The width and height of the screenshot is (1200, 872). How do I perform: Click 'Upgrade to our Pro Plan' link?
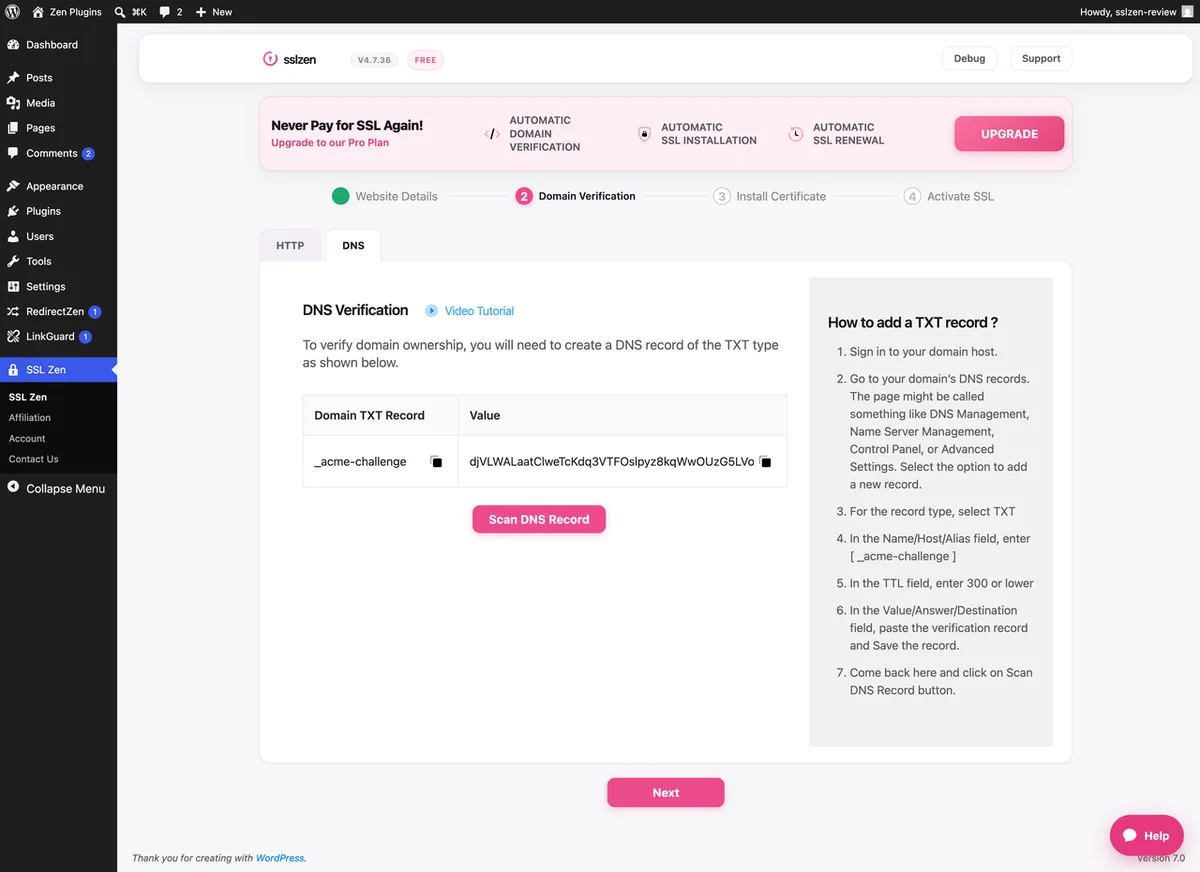(x=330, y=143)
